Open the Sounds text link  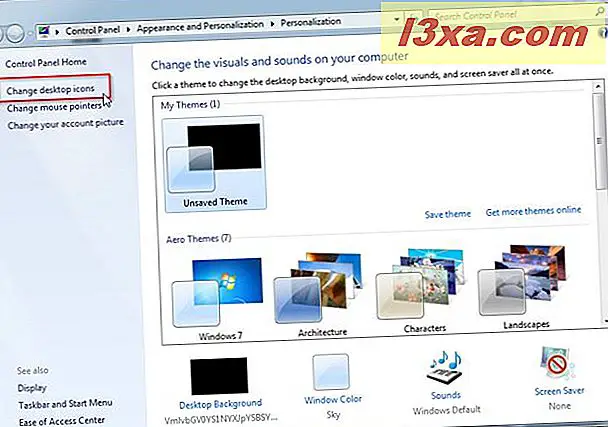pos(446,395)
